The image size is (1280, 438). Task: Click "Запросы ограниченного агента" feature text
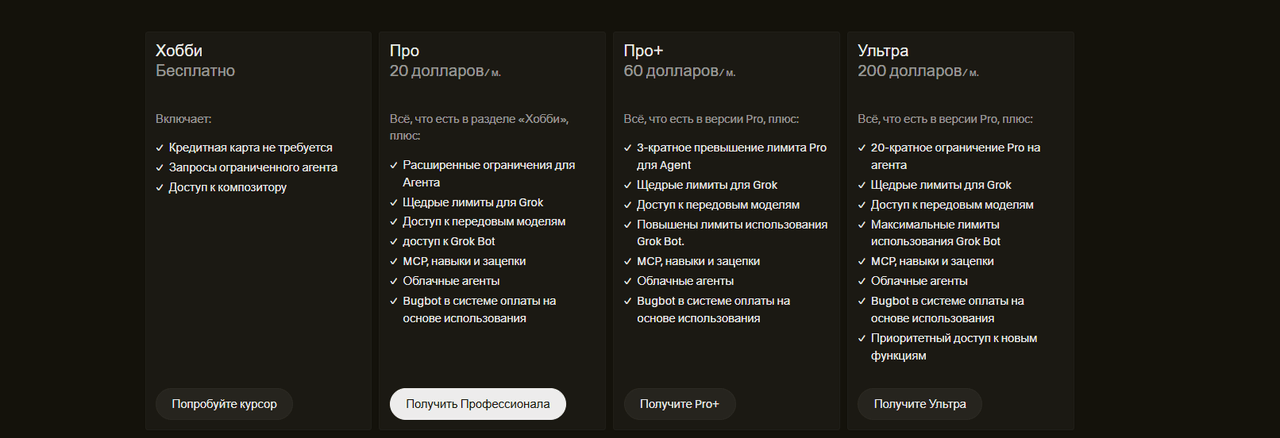253,167
